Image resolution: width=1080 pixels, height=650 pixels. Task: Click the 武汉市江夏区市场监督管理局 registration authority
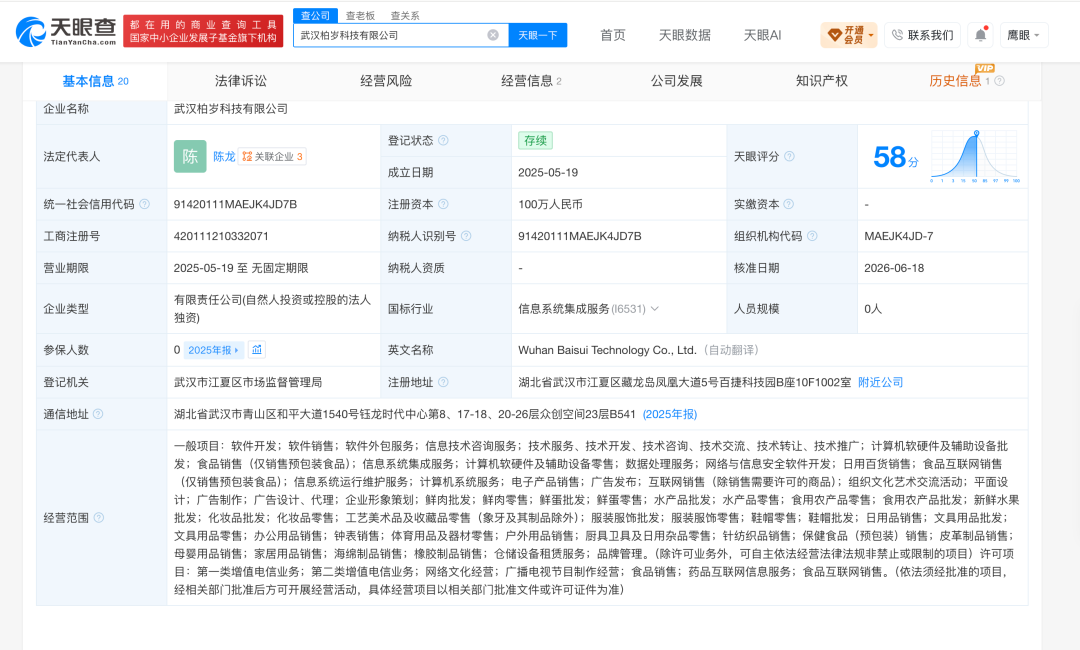point(248,382)
